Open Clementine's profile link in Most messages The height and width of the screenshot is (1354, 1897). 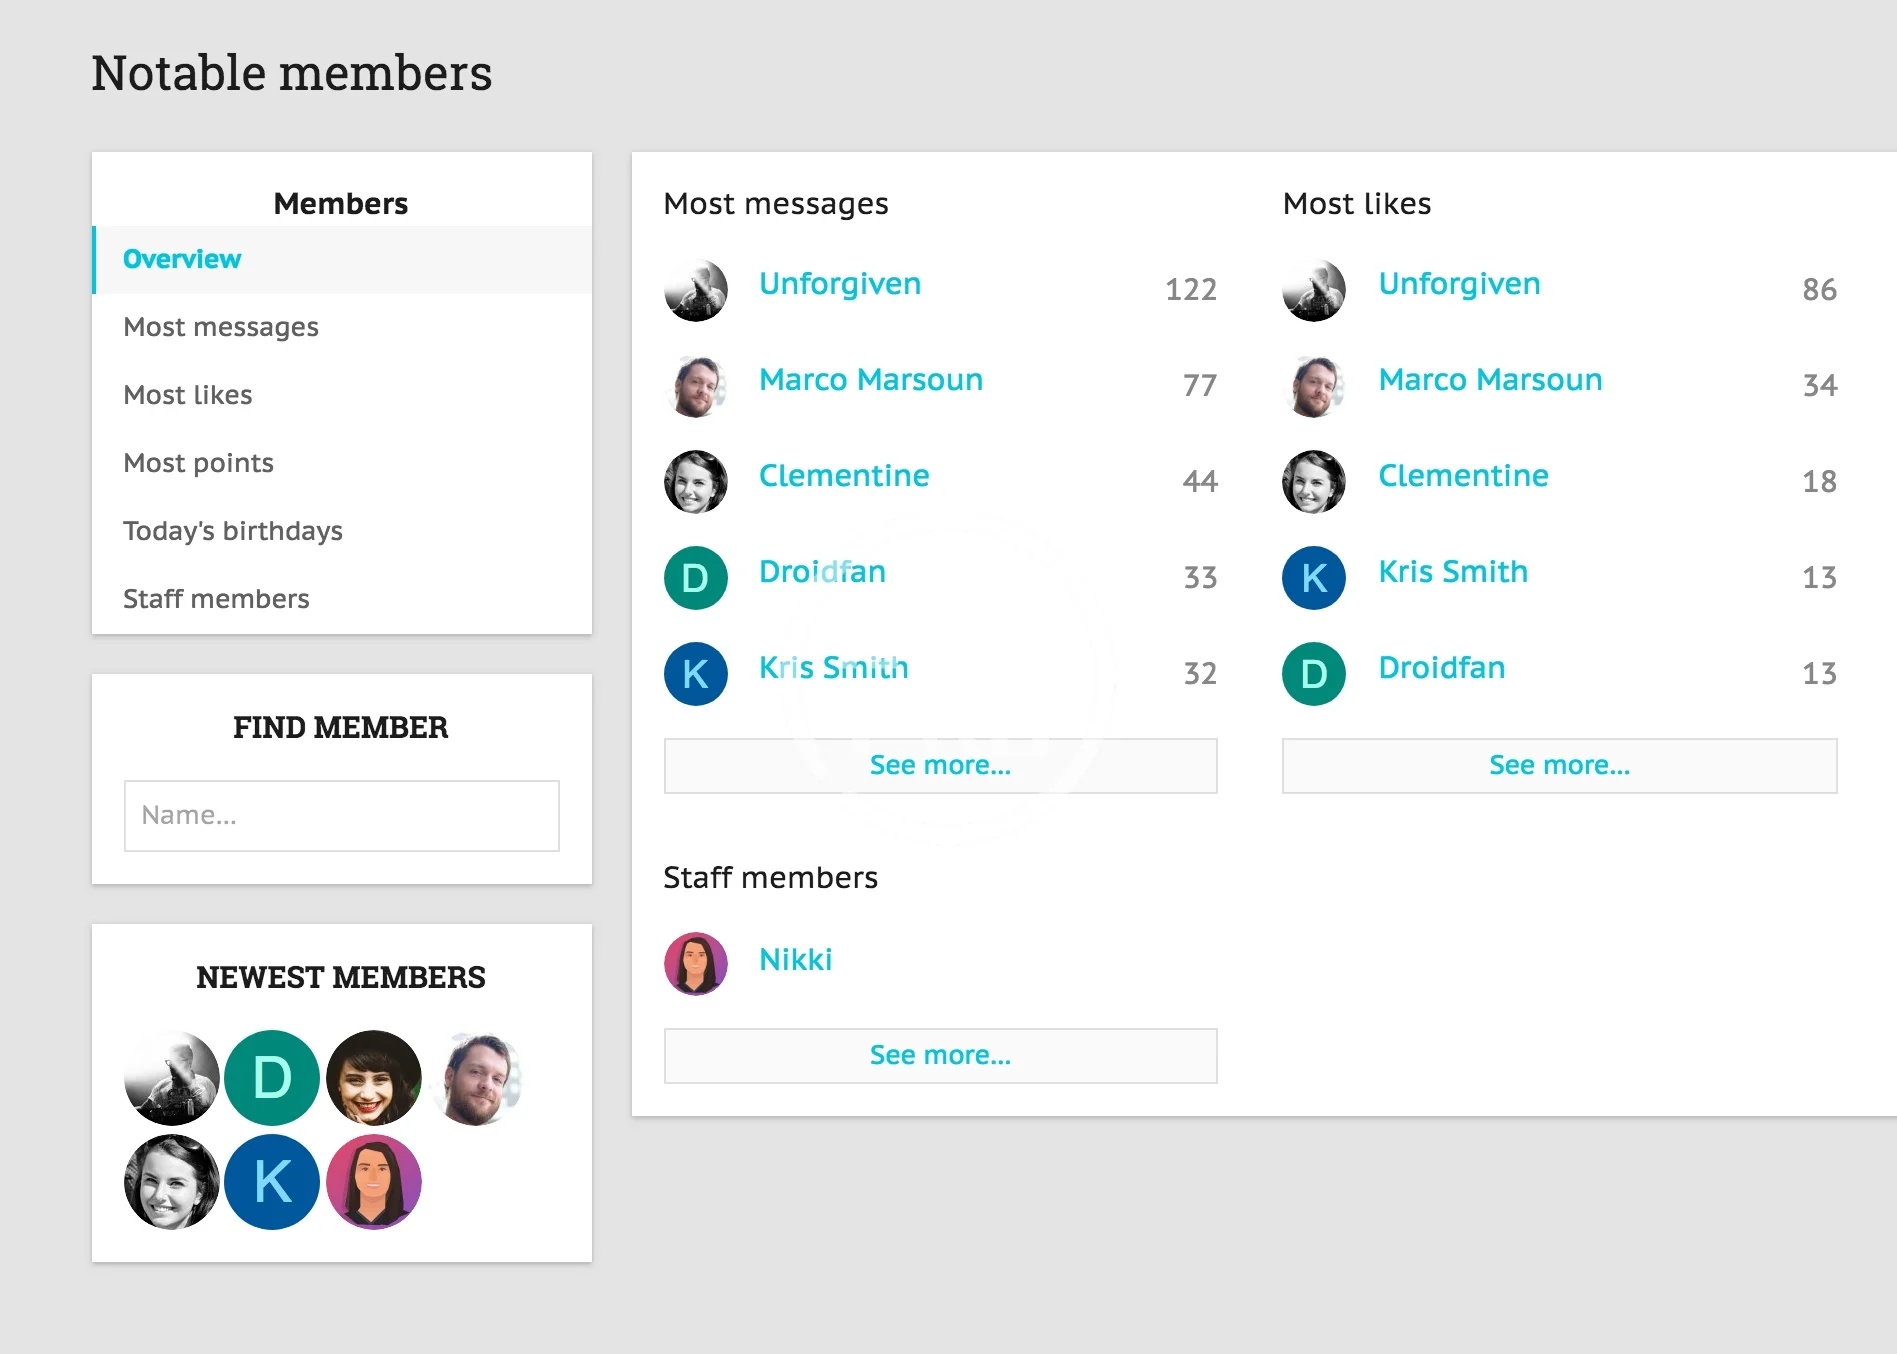tap(844, 476)
